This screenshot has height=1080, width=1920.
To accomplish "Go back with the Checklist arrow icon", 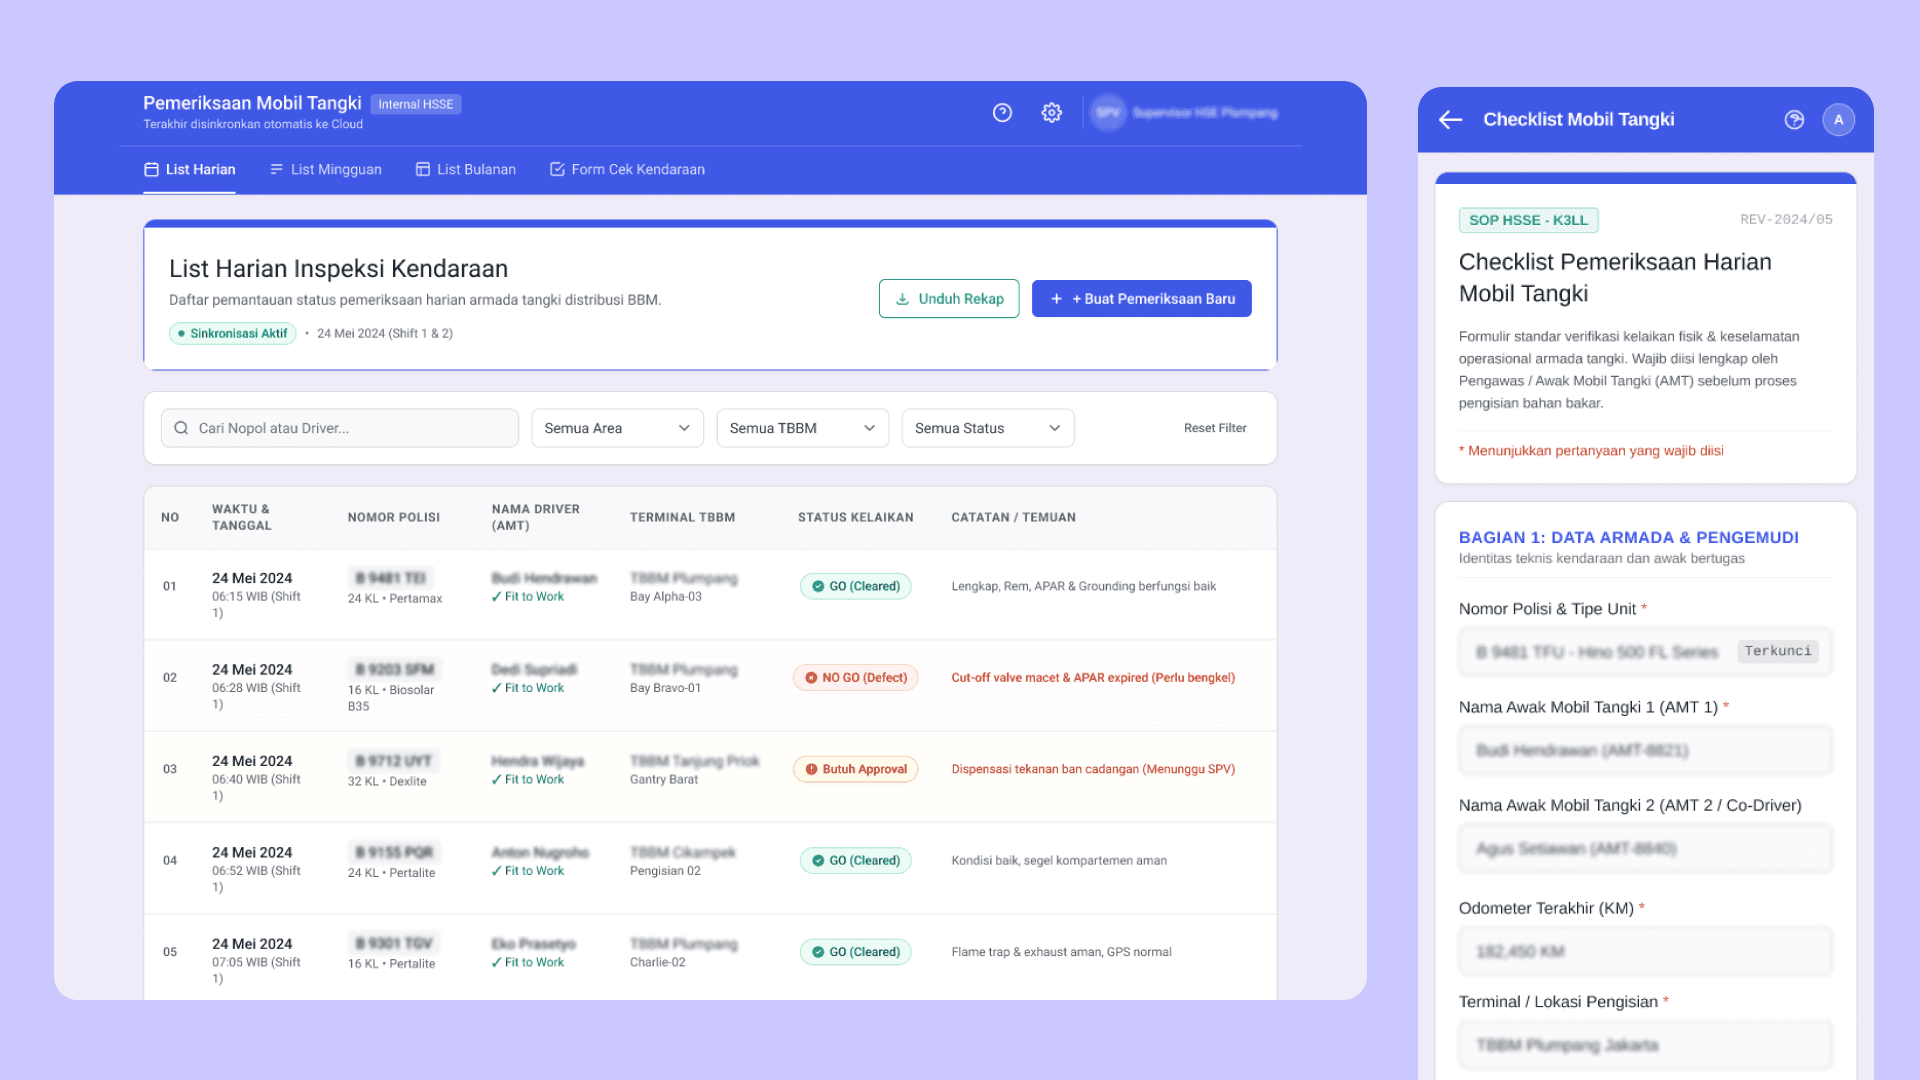I will (x=1450, y=120).
